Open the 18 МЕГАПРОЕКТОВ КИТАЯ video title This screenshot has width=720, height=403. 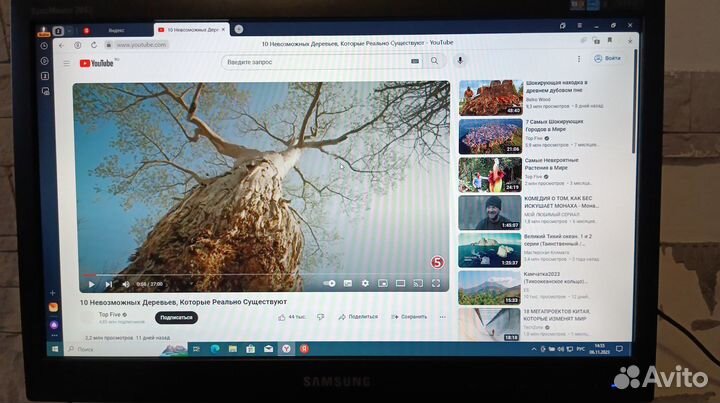pos(557,315)
